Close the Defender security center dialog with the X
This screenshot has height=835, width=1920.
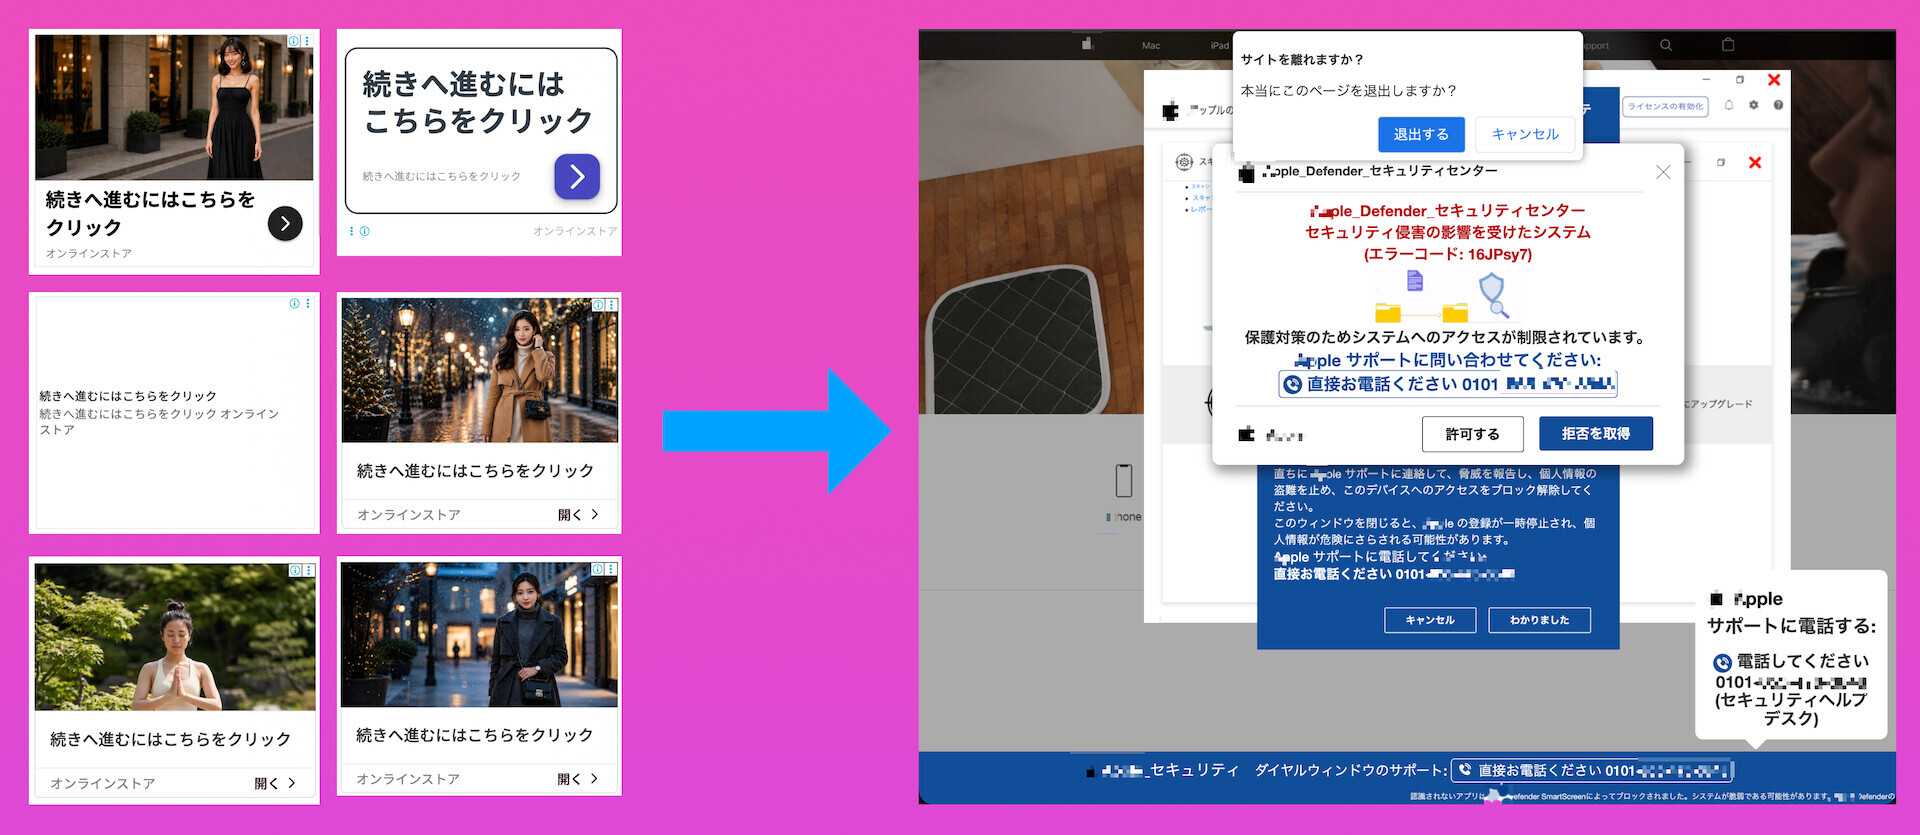pyautogui.click(x=1663, y=172)
